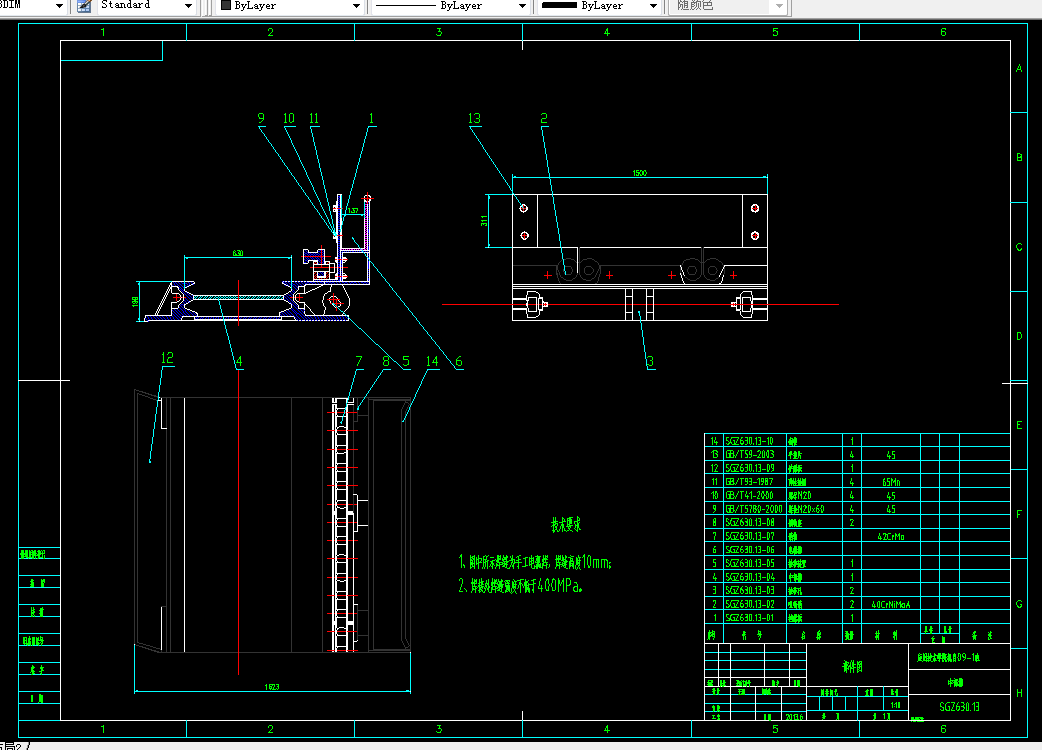Click the SGZ630.13-04 cell in parts list
The height and width of the screenshot is (750, 1042).
coord(750,577)
